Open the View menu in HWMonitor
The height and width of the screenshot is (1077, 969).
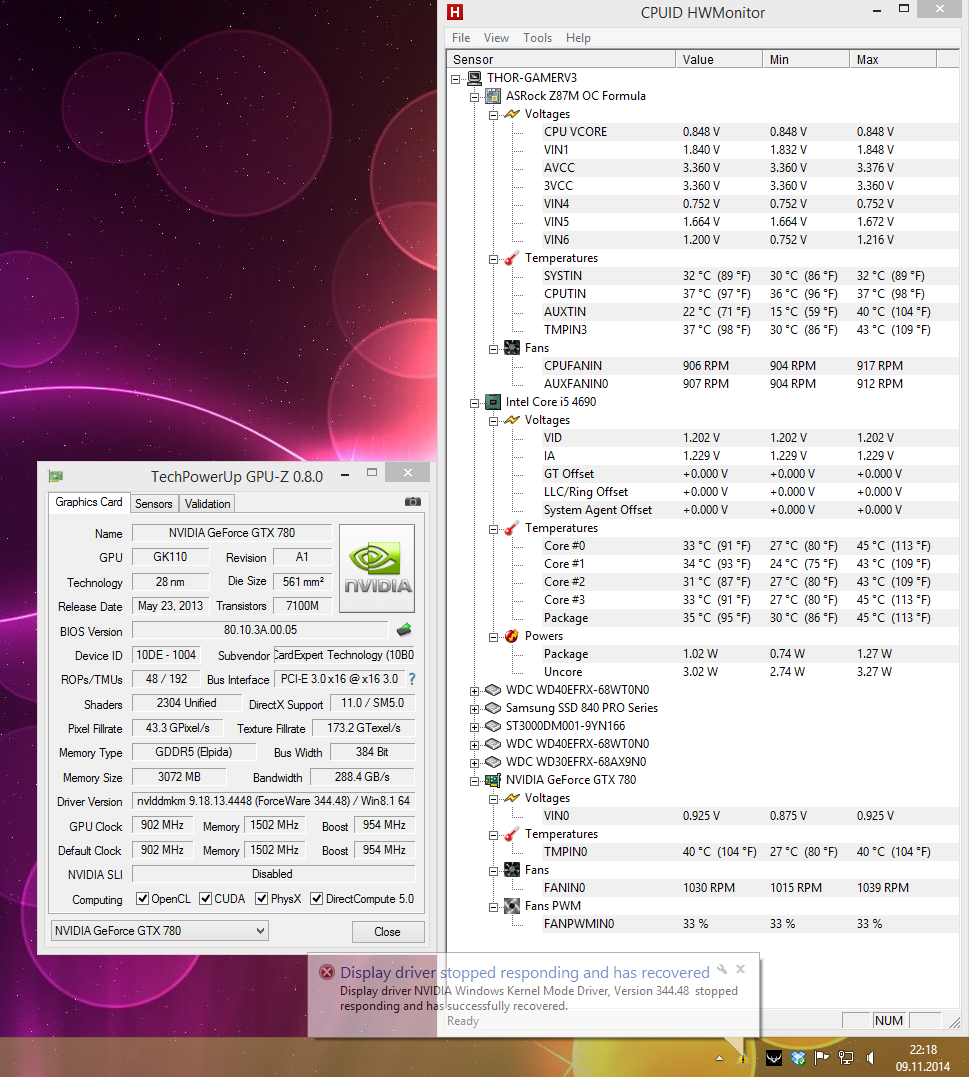click(496, 38)
